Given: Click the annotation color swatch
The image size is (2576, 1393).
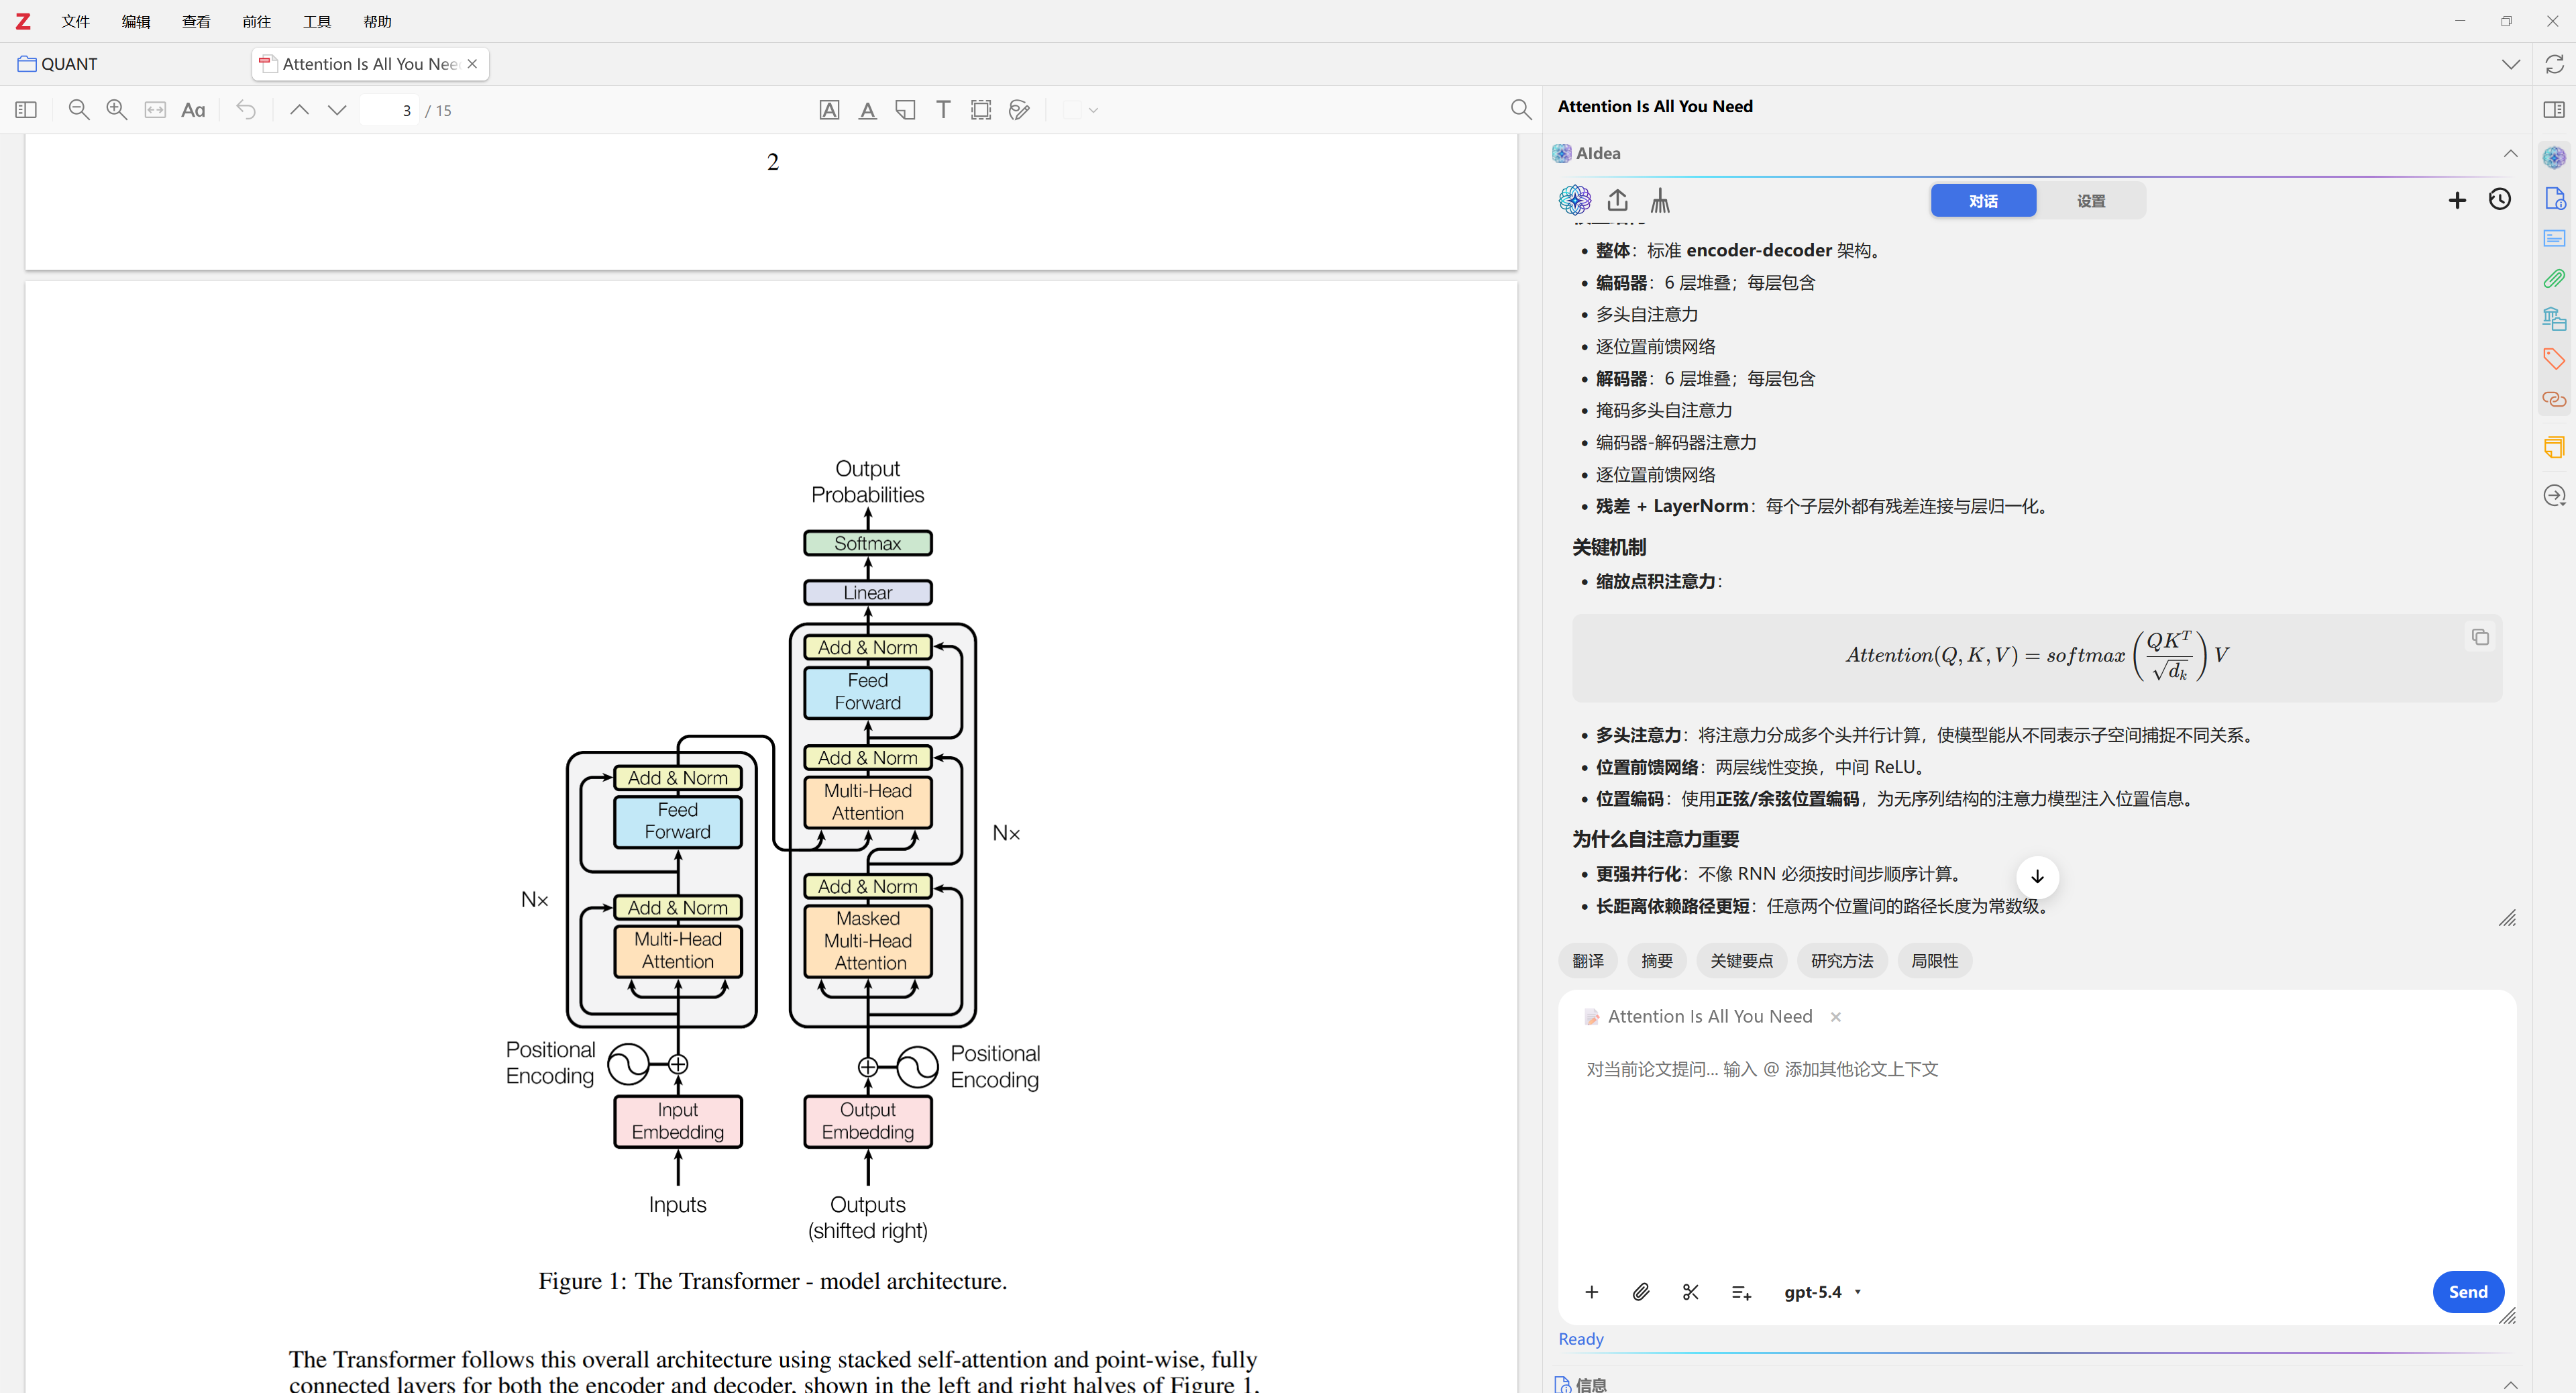Looking at the screenshot, I should coord(1072,110).
